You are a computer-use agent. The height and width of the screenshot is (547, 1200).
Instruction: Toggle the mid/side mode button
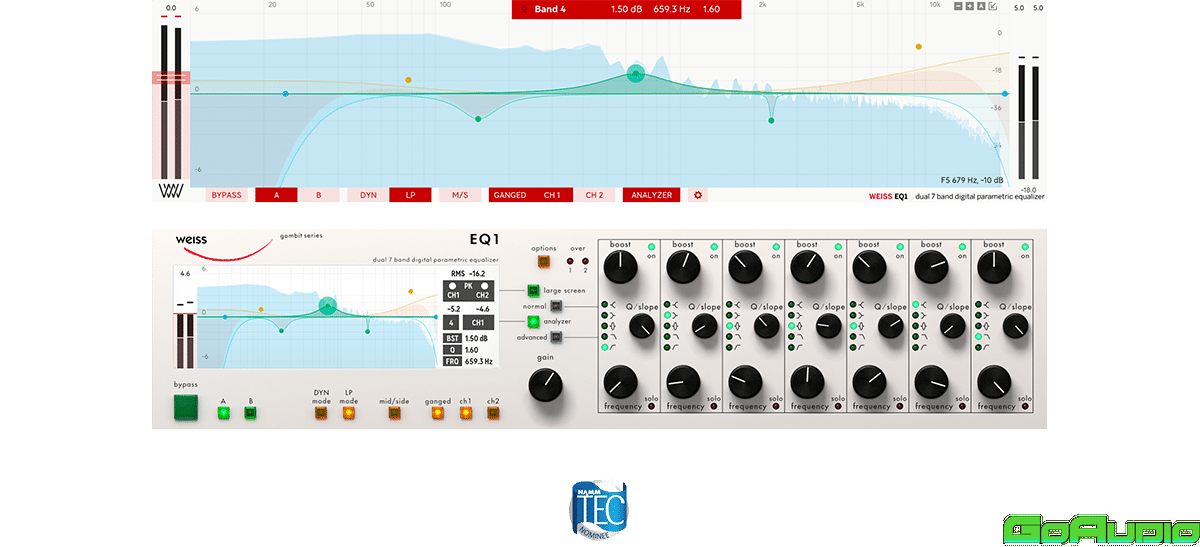394,412
